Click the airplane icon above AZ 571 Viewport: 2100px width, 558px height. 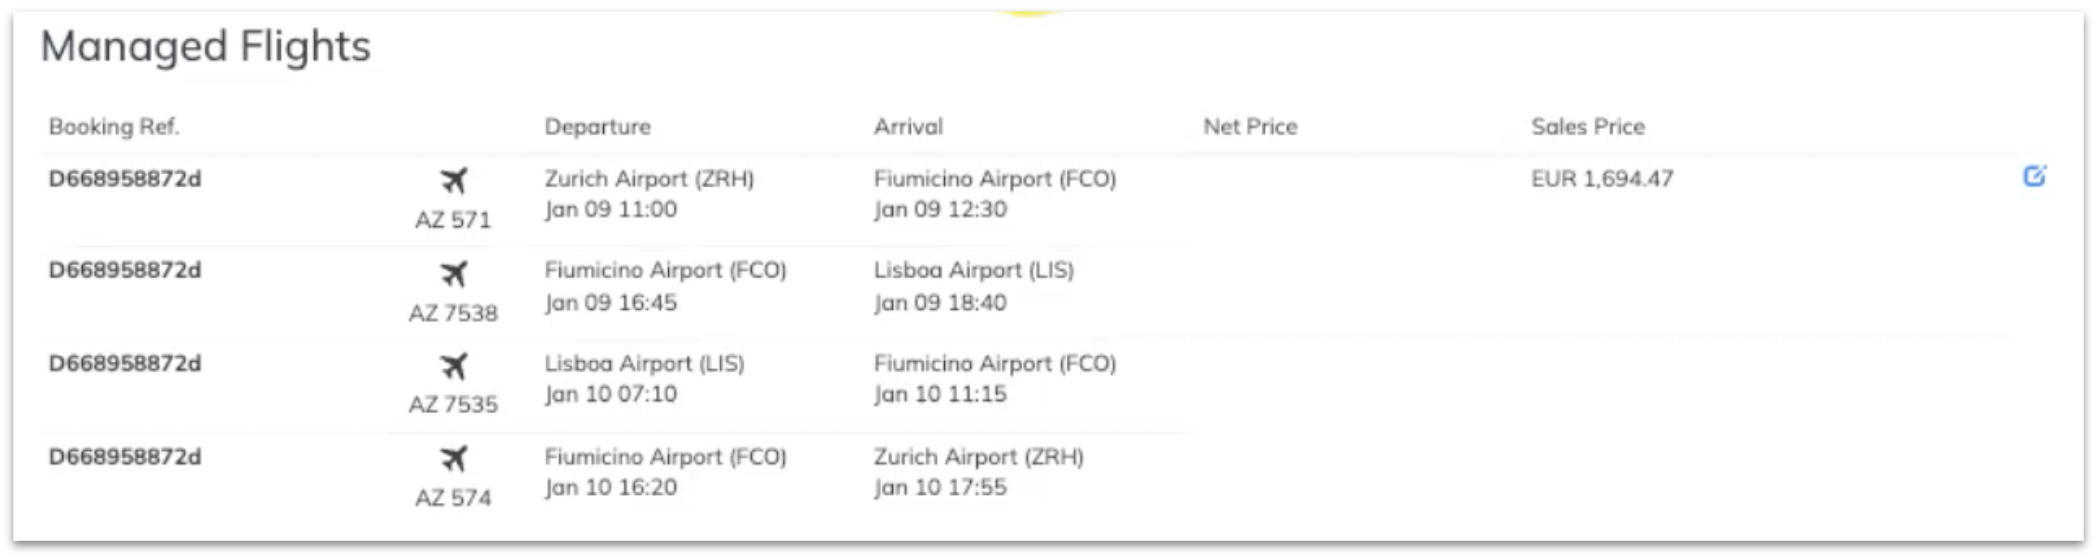pyautogui.click(x=454, y=181)
